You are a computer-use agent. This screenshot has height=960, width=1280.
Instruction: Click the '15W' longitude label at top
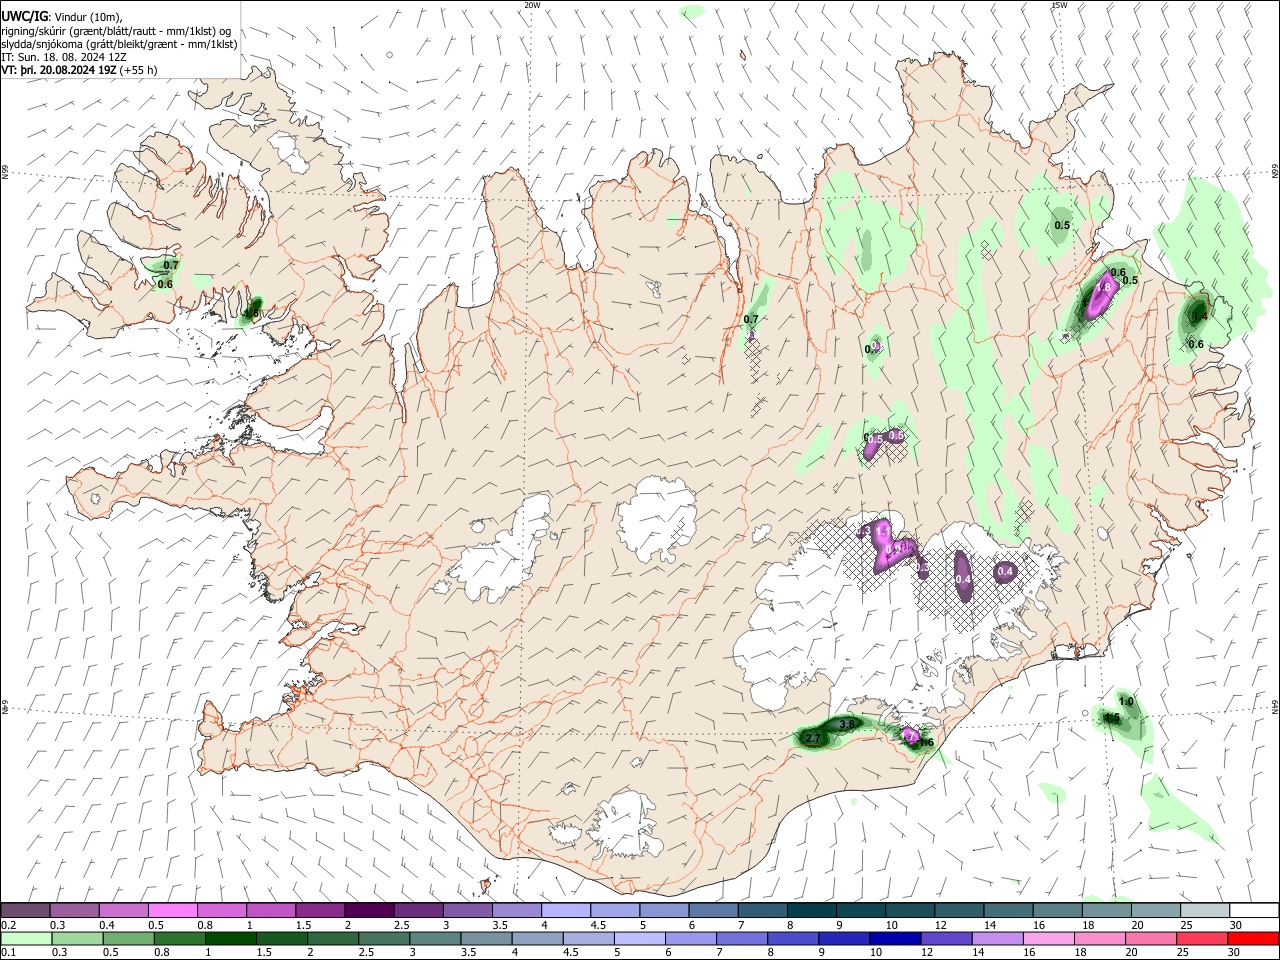pos(1059,5)
